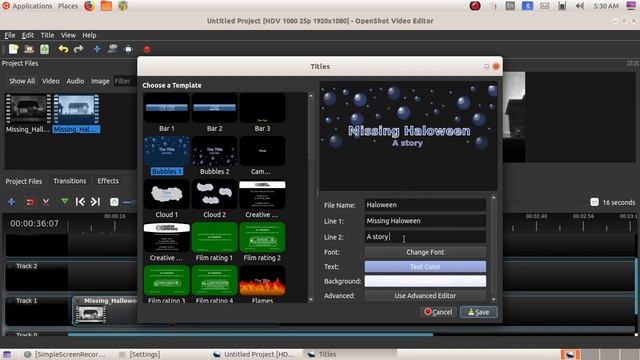Click the New Project toolbar icon
The width and height of the screenshot is (640, 360).
[x=13, y=49]
